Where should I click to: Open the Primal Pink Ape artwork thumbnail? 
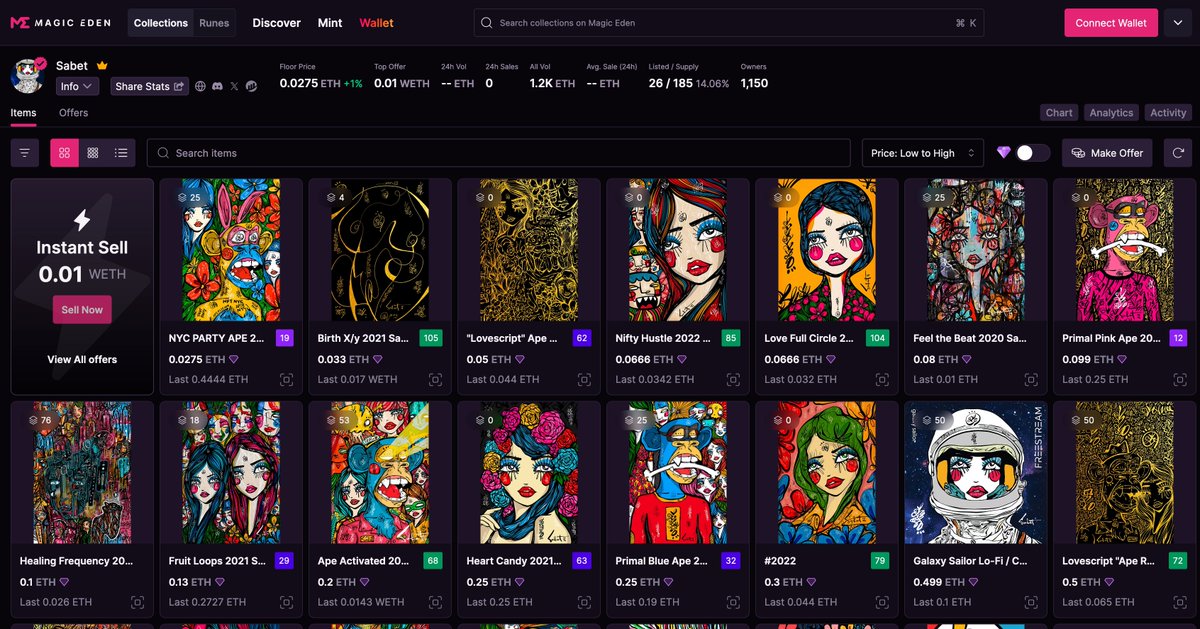tap(1124, 250)
